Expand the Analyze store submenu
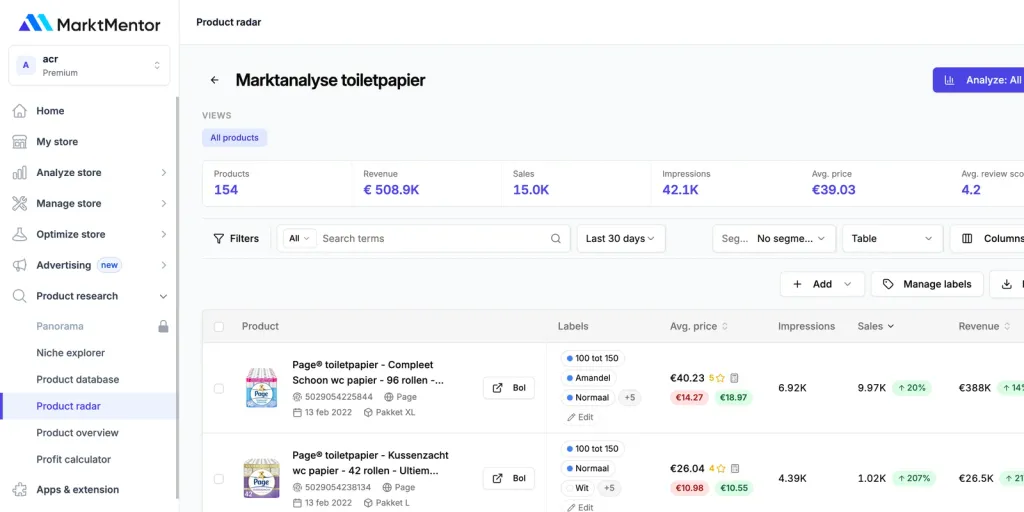 [163, 172]
